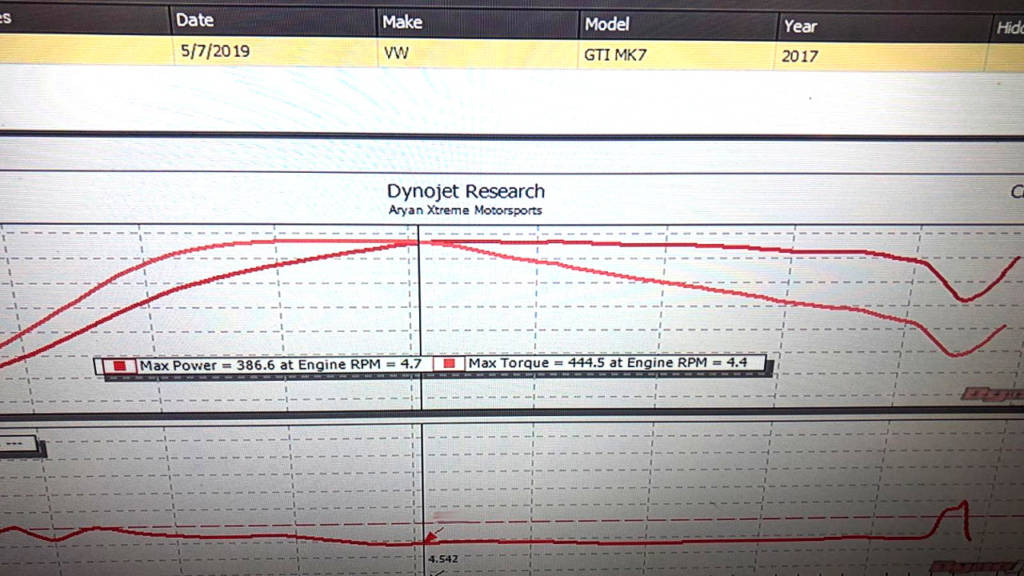The width and height of the screenshot is (1024, 576).
Task: Click the red Max Power legend swatch
Action: (123, 367)
